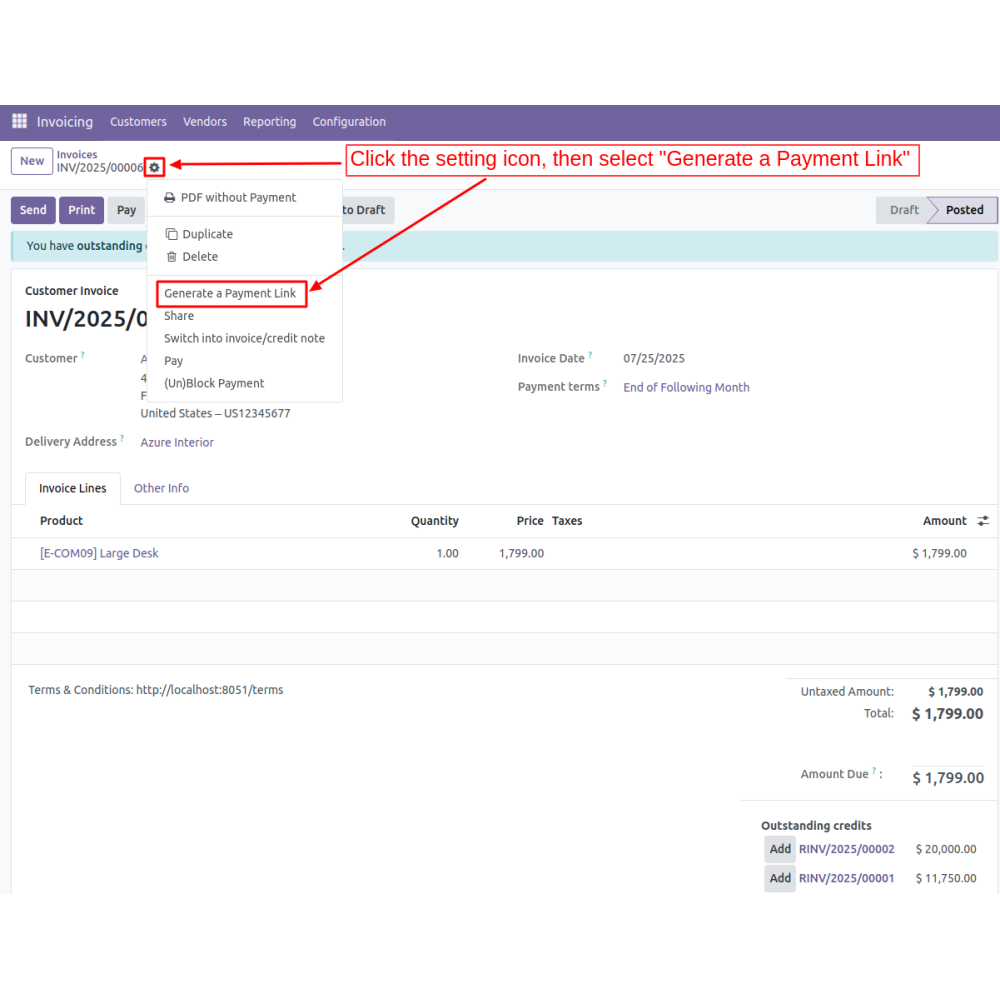This screenshot has height=1000, width=1000.
Task: Expand the Reporting menu
Action: click(x=269, y=122)
